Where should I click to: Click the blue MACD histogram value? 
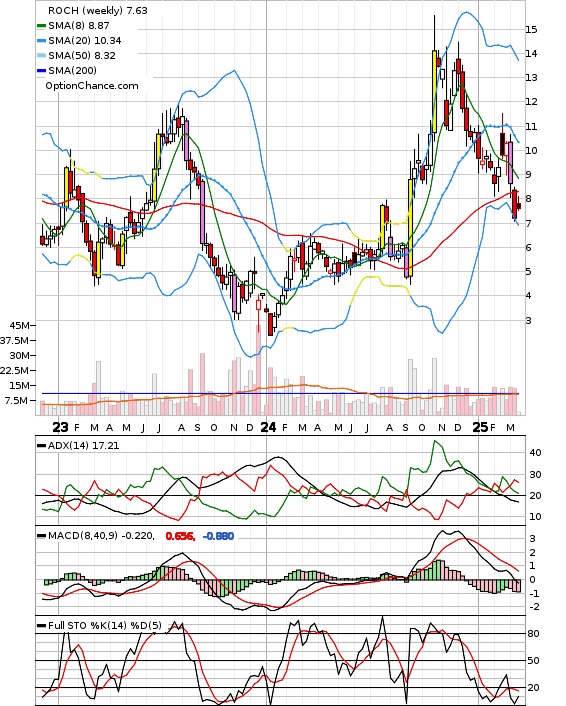point(218,536)
